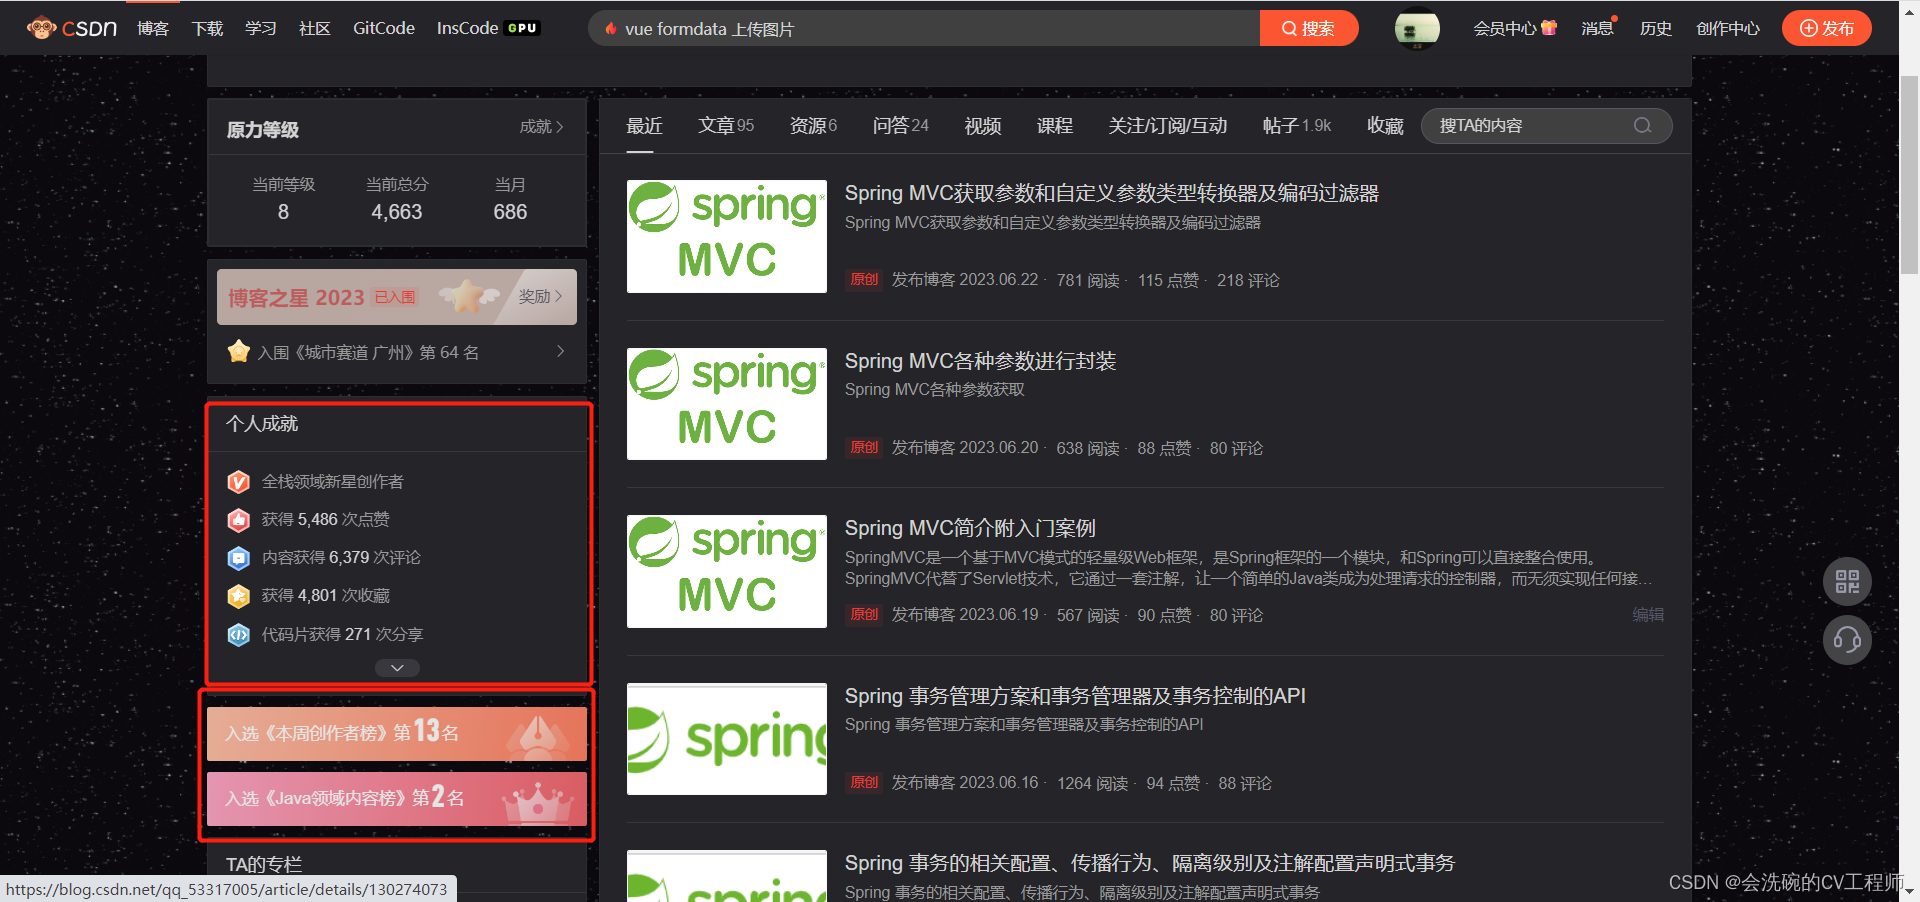Click the TA的专栏 heading
Image resolution: width=1920 pixels, height=902 pixels.
(264, 864)
